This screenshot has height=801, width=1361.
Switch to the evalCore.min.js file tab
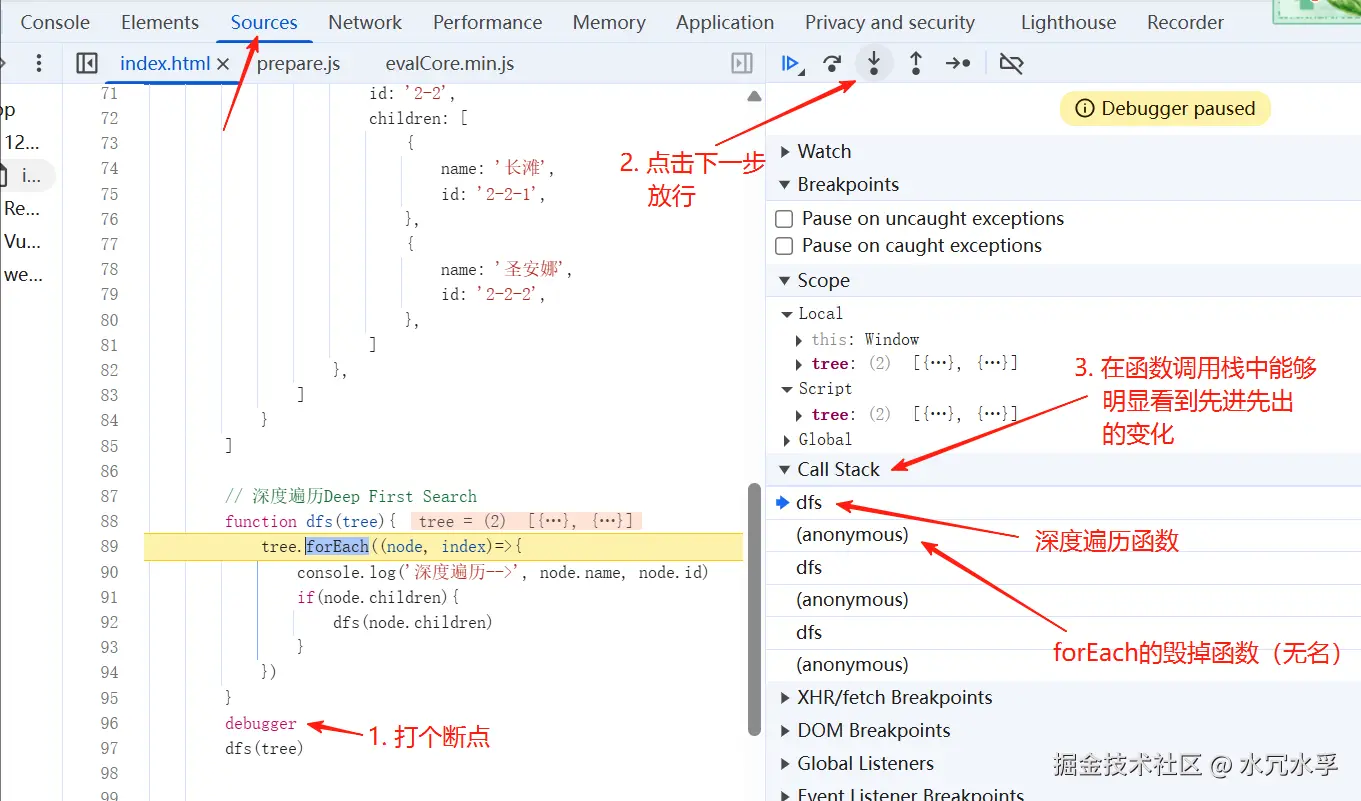click(x=450, y=64)
